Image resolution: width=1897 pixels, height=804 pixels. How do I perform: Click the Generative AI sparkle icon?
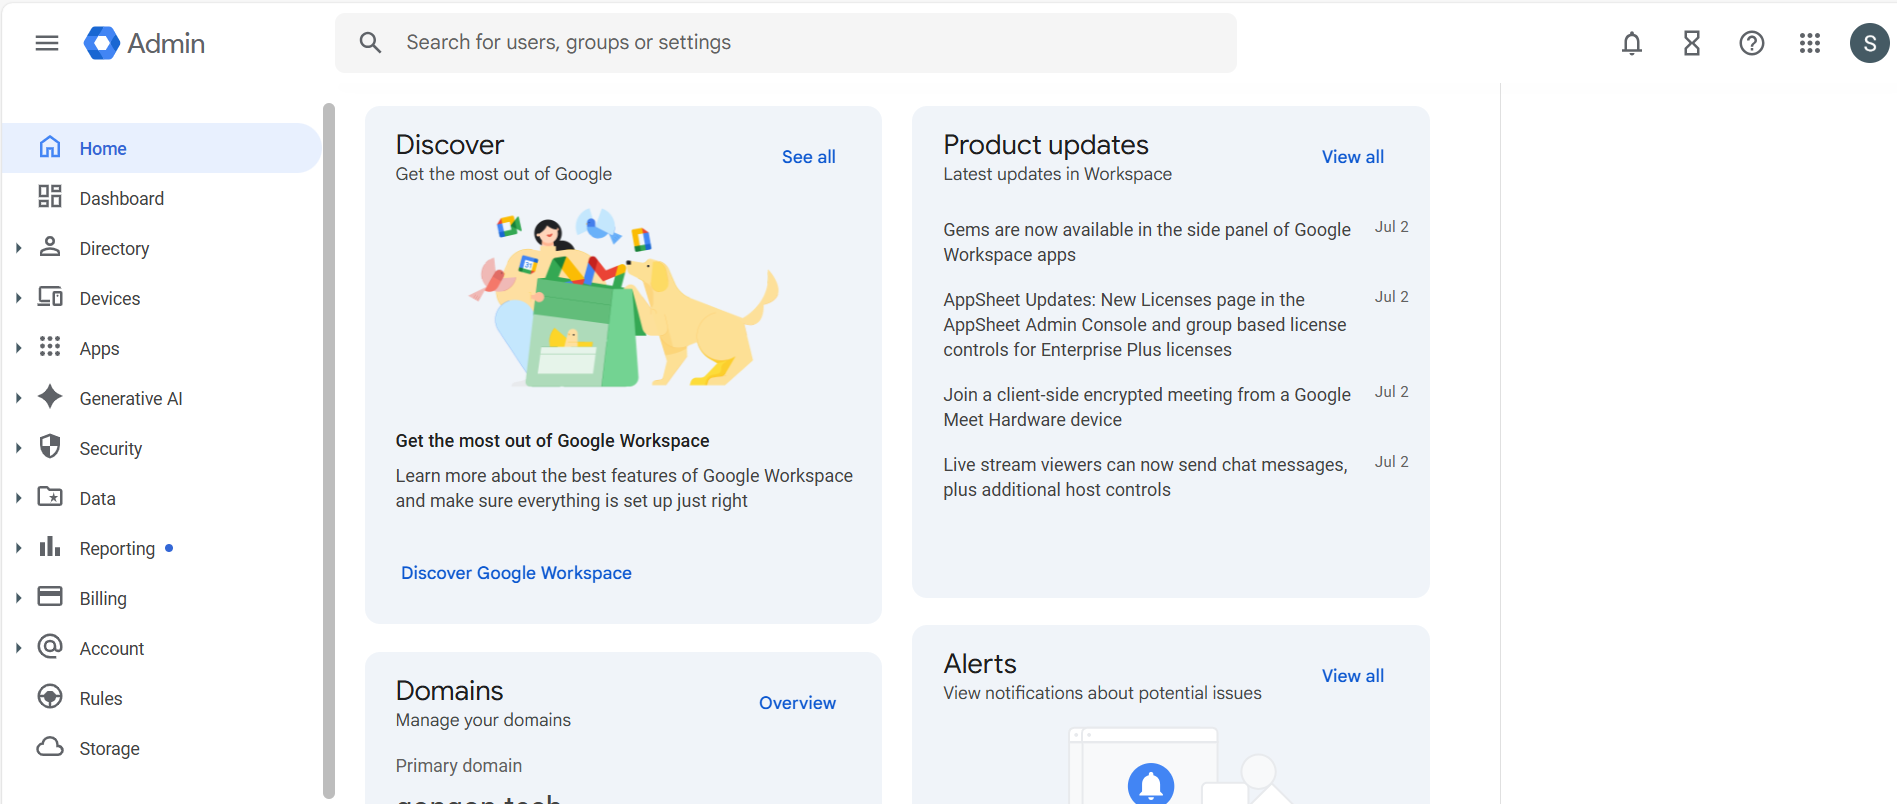[50, 396]
